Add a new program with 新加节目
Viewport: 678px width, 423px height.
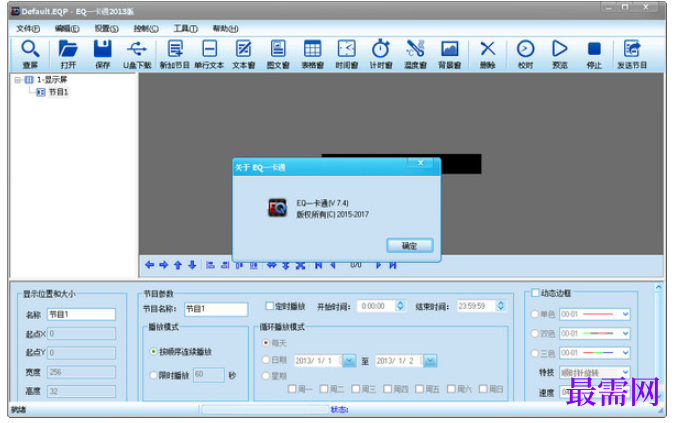[175, 49]
